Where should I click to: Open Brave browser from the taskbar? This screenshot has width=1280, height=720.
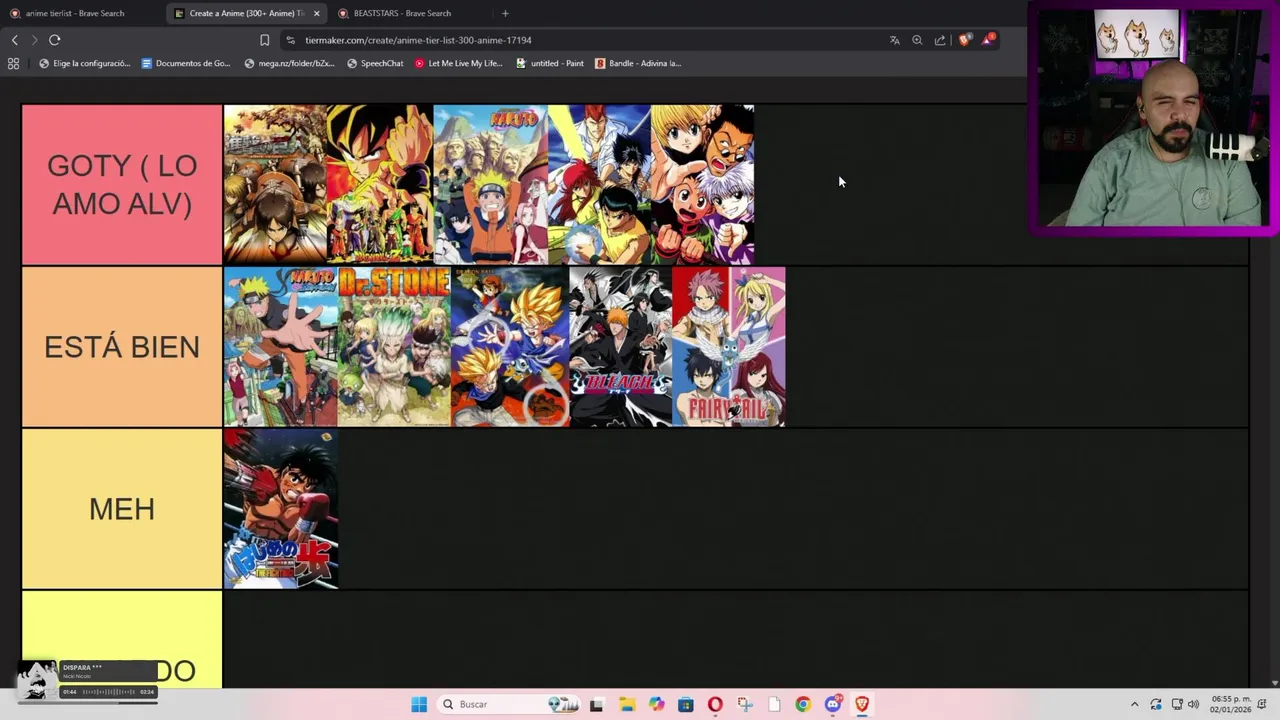point(862,704)
